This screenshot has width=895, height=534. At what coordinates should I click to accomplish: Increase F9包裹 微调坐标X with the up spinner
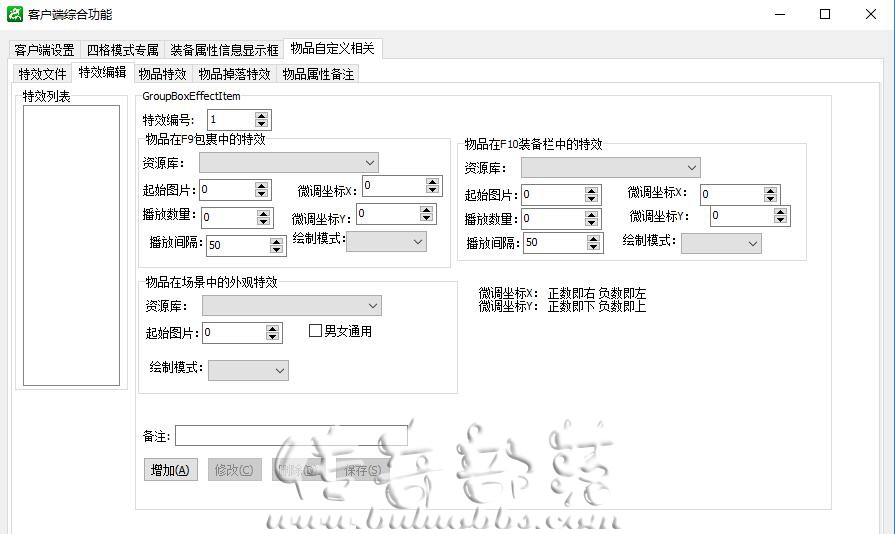coord(432,182)
